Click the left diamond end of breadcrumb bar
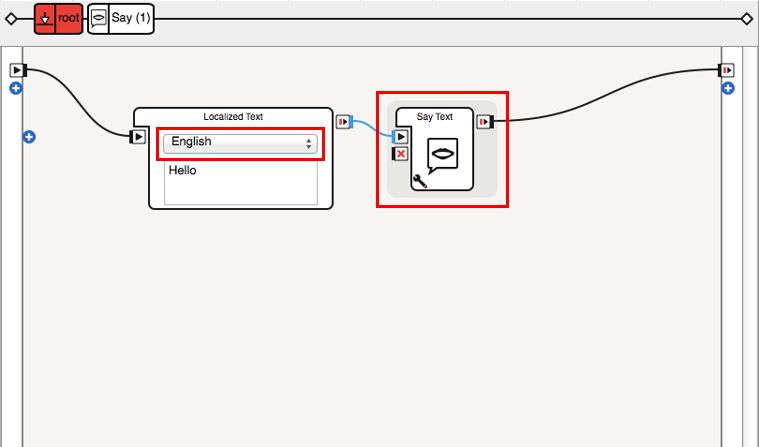Image resolution: width=759 pixels, height=447 pixels. tap(11, 19)
